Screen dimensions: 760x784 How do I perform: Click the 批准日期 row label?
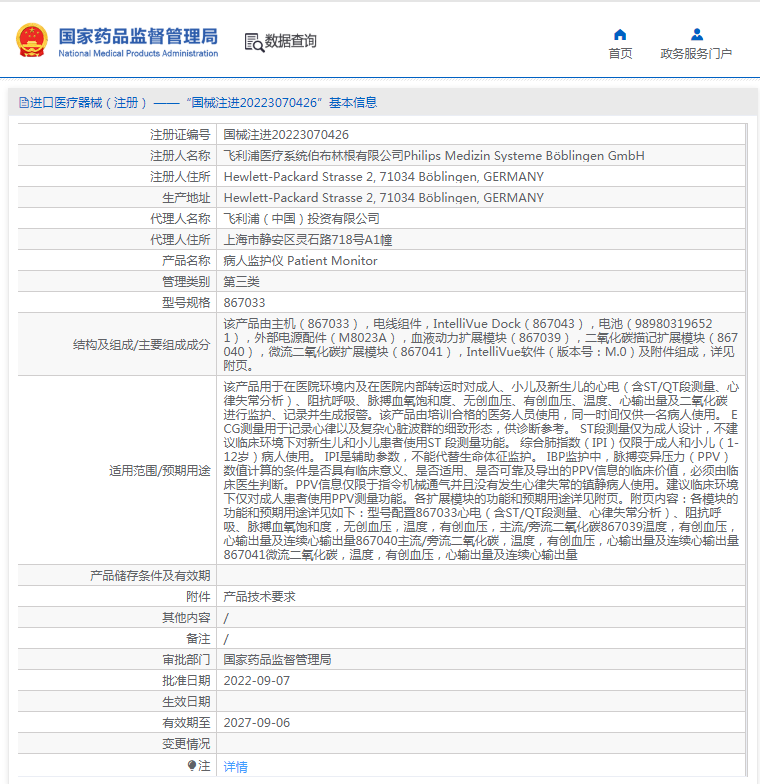(x=186, y=680)
